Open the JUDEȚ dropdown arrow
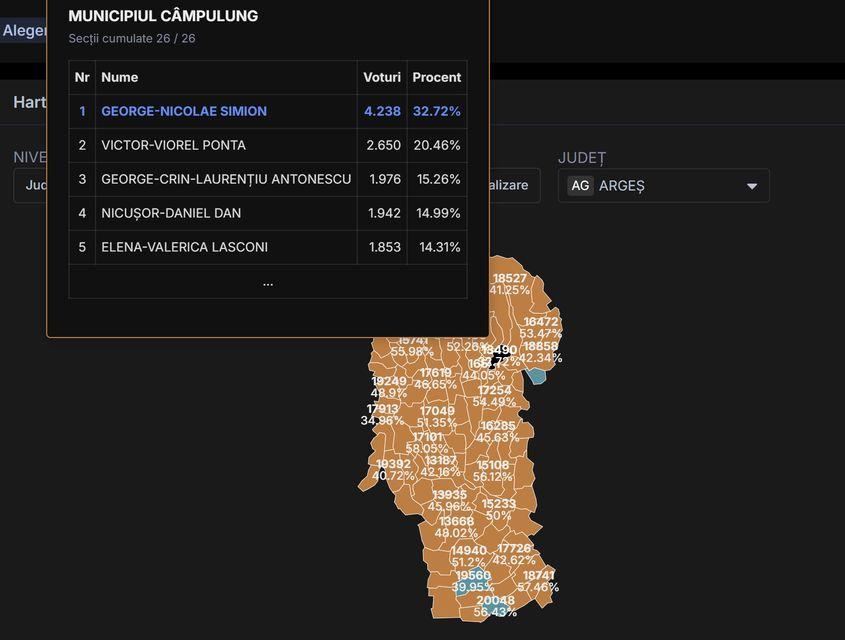This screenshot has height=640, width=845. (751, 186)
